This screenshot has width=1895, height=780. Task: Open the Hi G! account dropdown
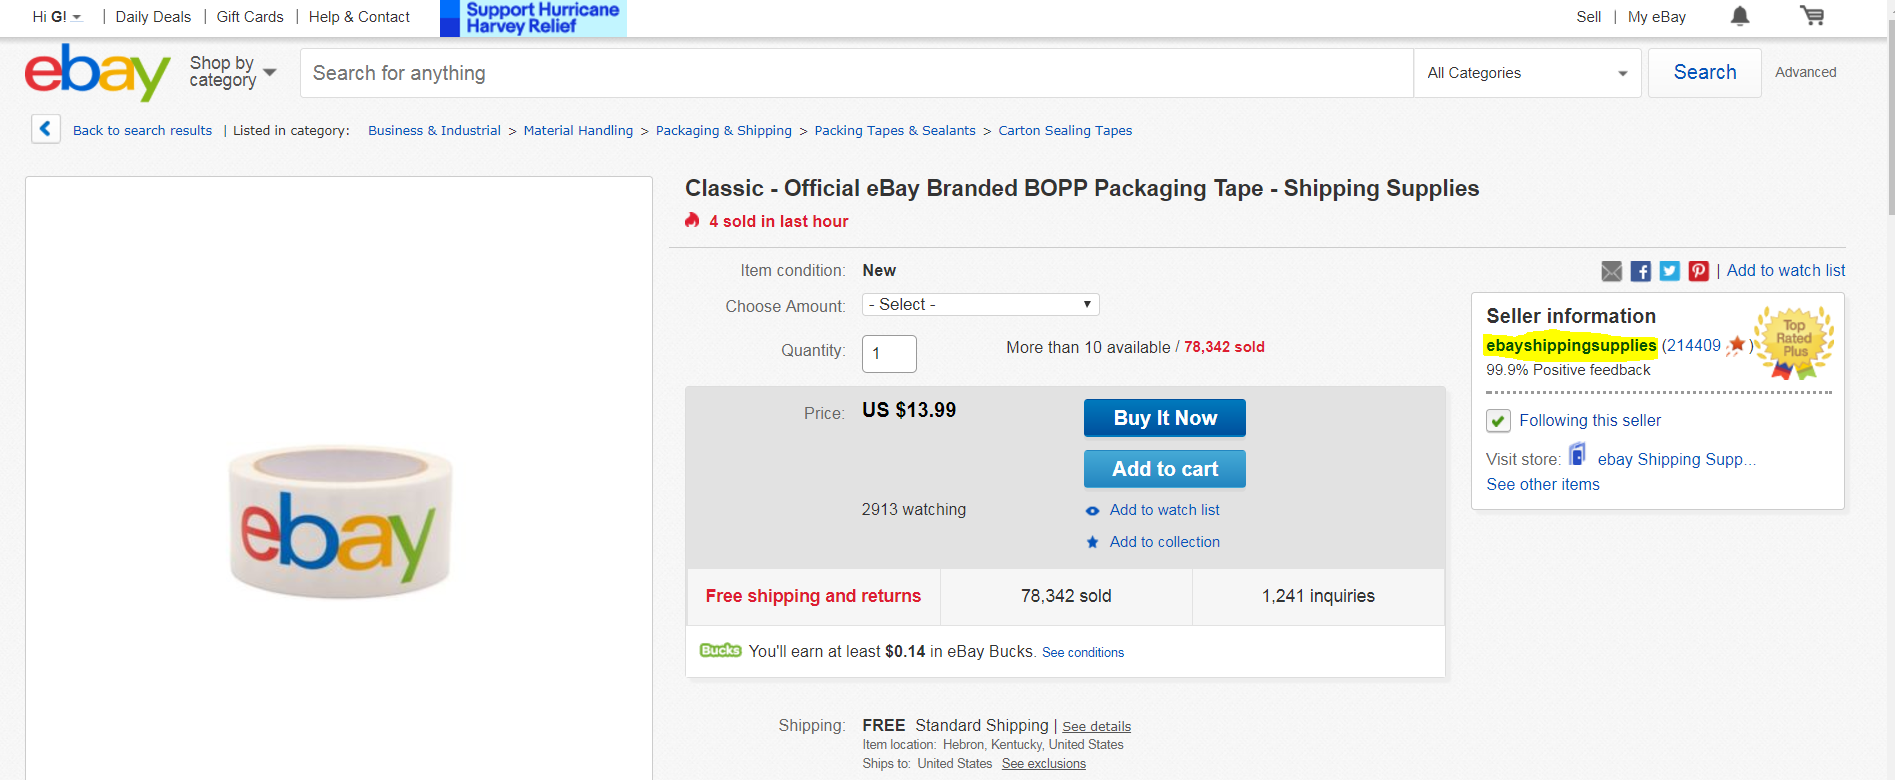pos(55,16)
